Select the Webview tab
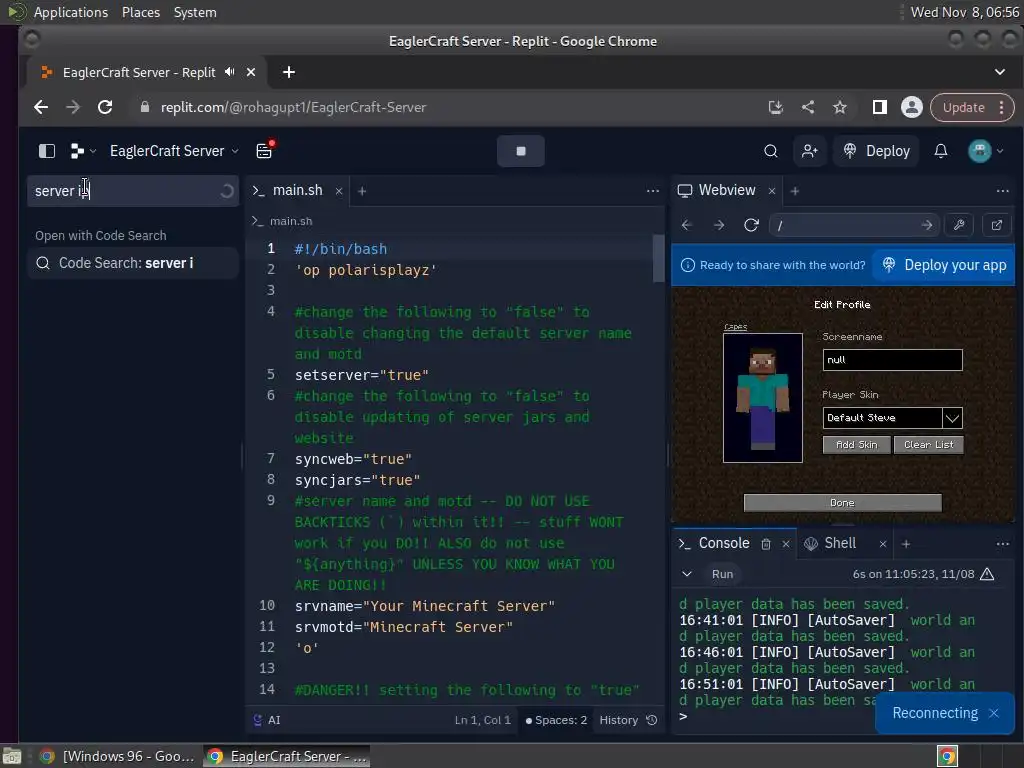 pyautogui.click(x=717, y=190)
